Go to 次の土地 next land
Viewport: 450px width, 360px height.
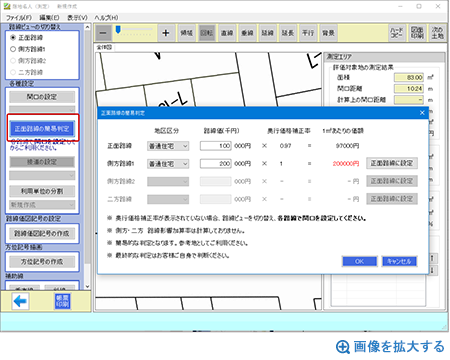coord(437,33)
